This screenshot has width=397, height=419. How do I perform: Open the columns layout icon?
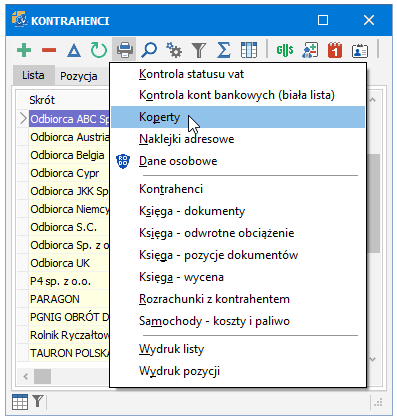[x=249, y=50]
